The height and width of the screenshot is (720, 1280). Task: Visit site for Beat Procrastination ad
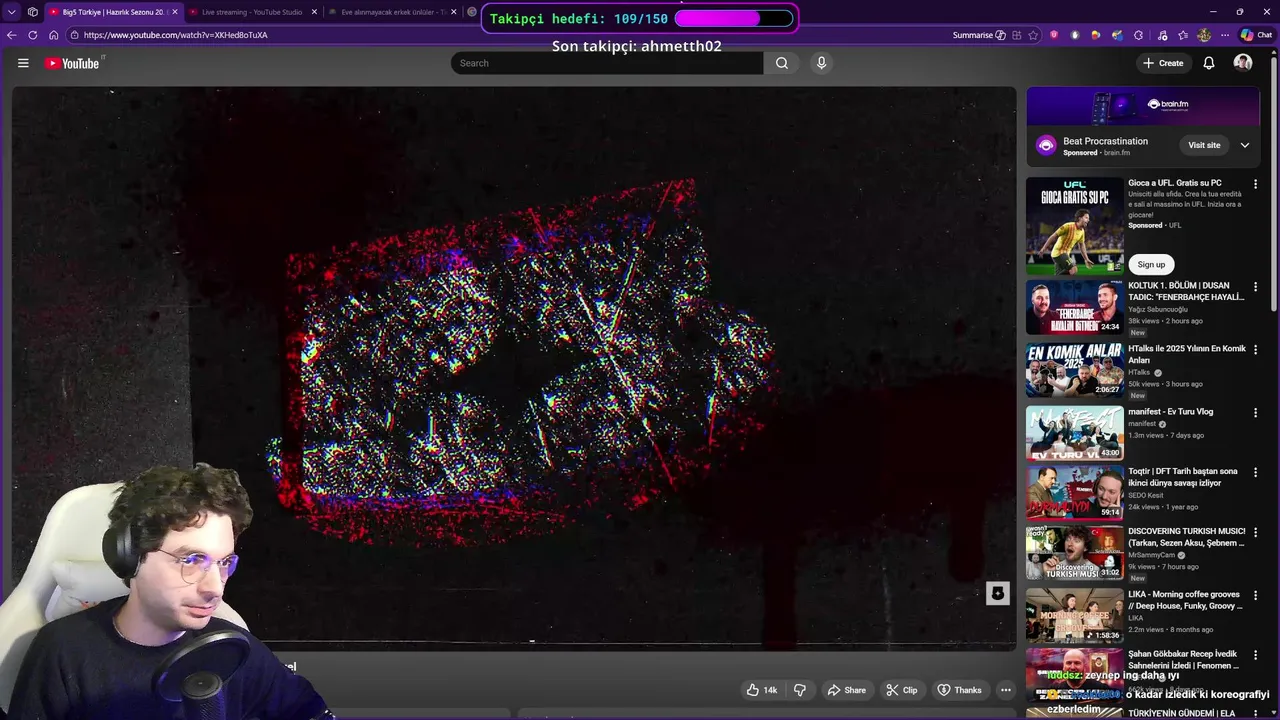coord(1204,145)
